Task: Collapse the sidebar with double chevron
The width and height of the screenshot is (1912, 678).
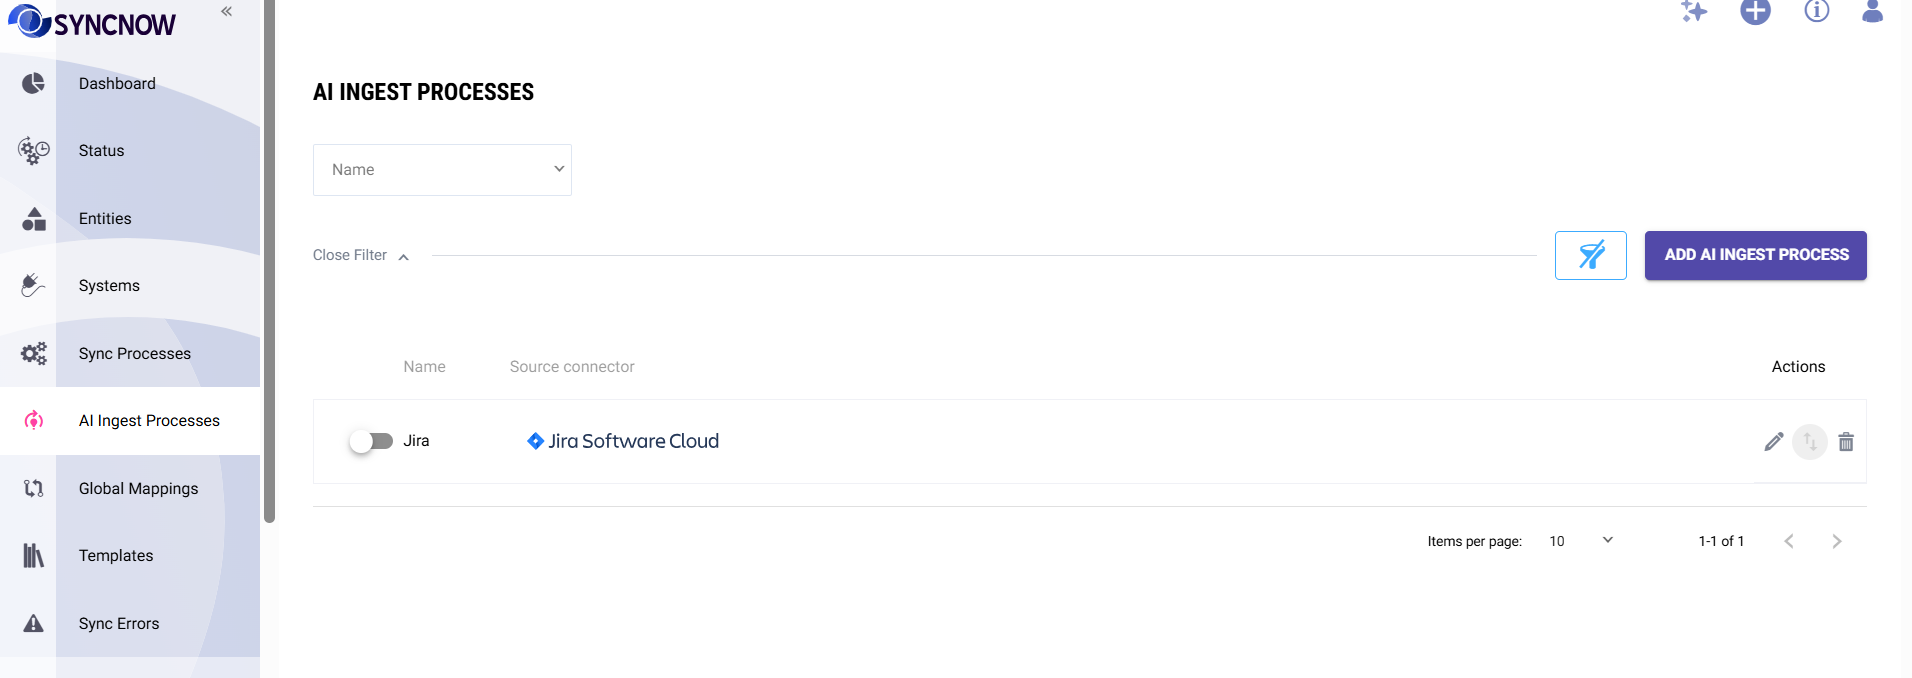Action: (227, 11)
